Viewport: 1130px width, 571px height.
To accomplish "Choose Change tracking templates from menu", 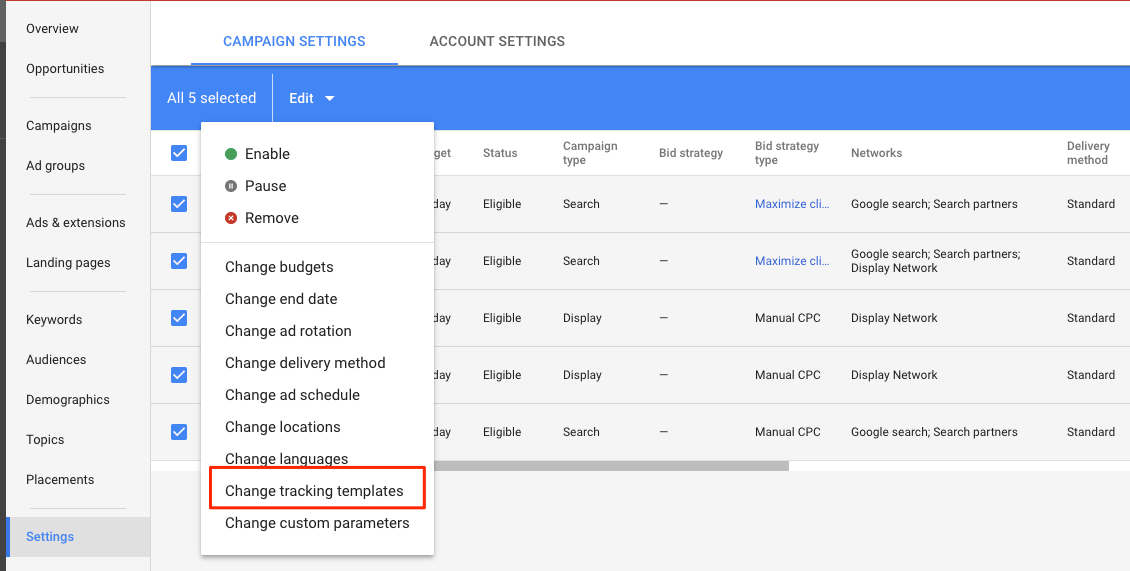I will point(314,491).
